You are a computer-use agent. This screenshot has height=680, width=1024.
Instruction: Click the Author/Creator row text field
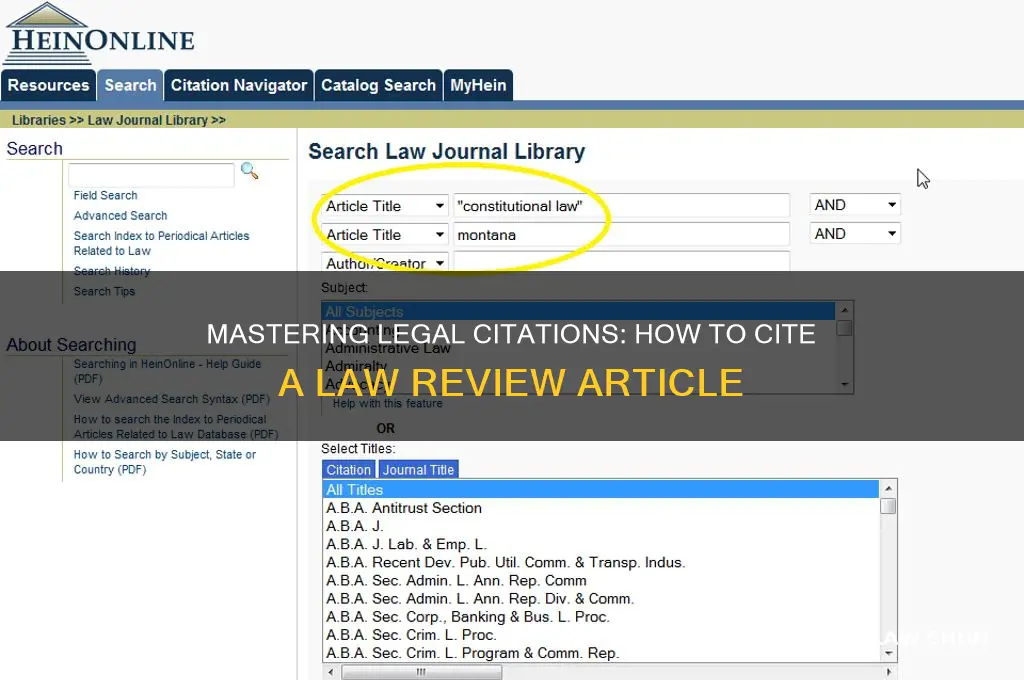[621, 262]
